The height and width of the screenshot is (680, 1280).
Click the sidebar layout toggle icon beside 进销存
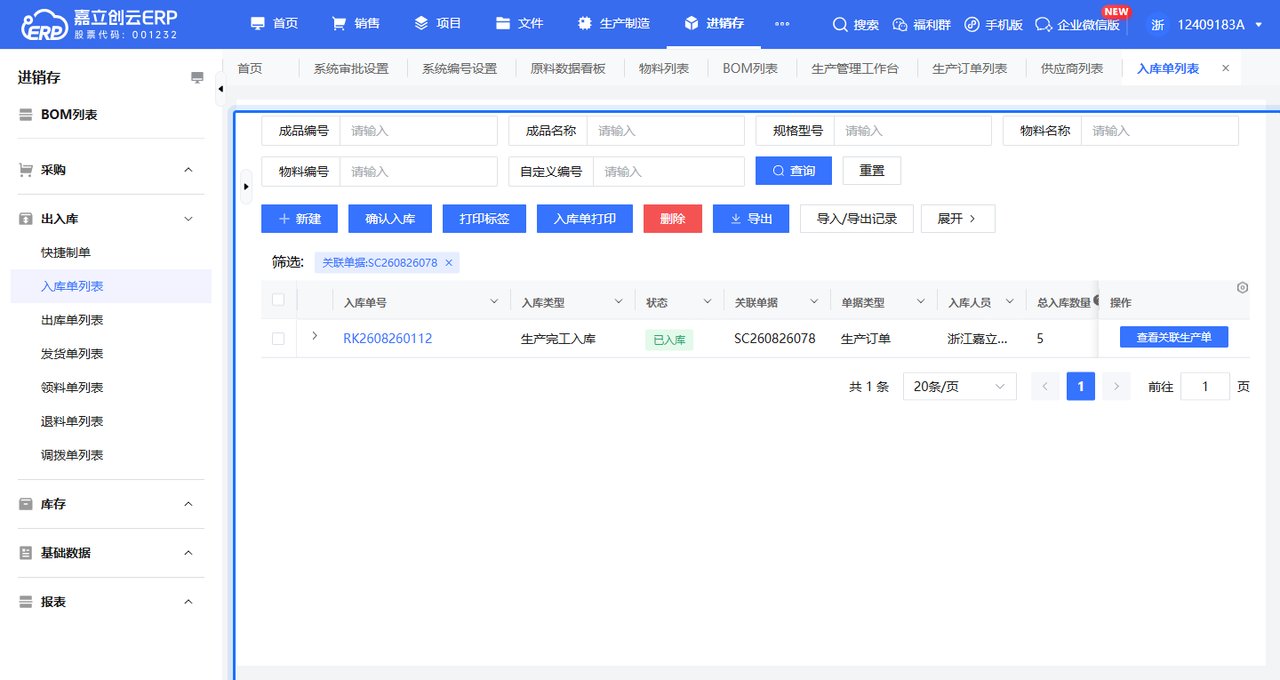point(197,78)
